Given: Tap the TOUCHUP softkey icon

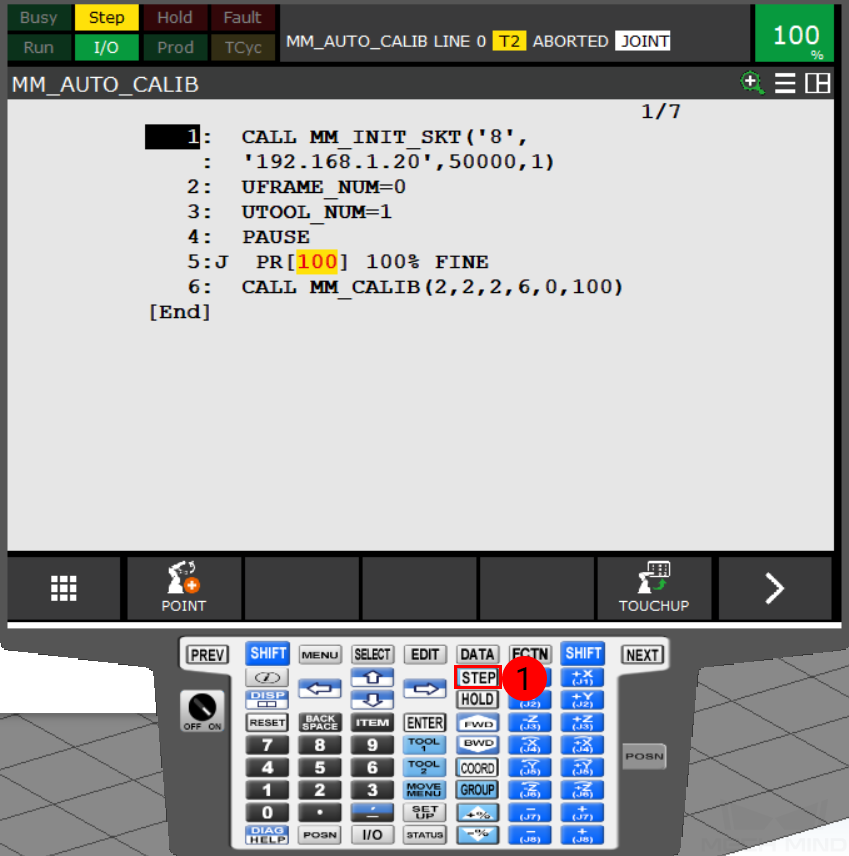Looking at the screenshot, I should click(654, 588).
